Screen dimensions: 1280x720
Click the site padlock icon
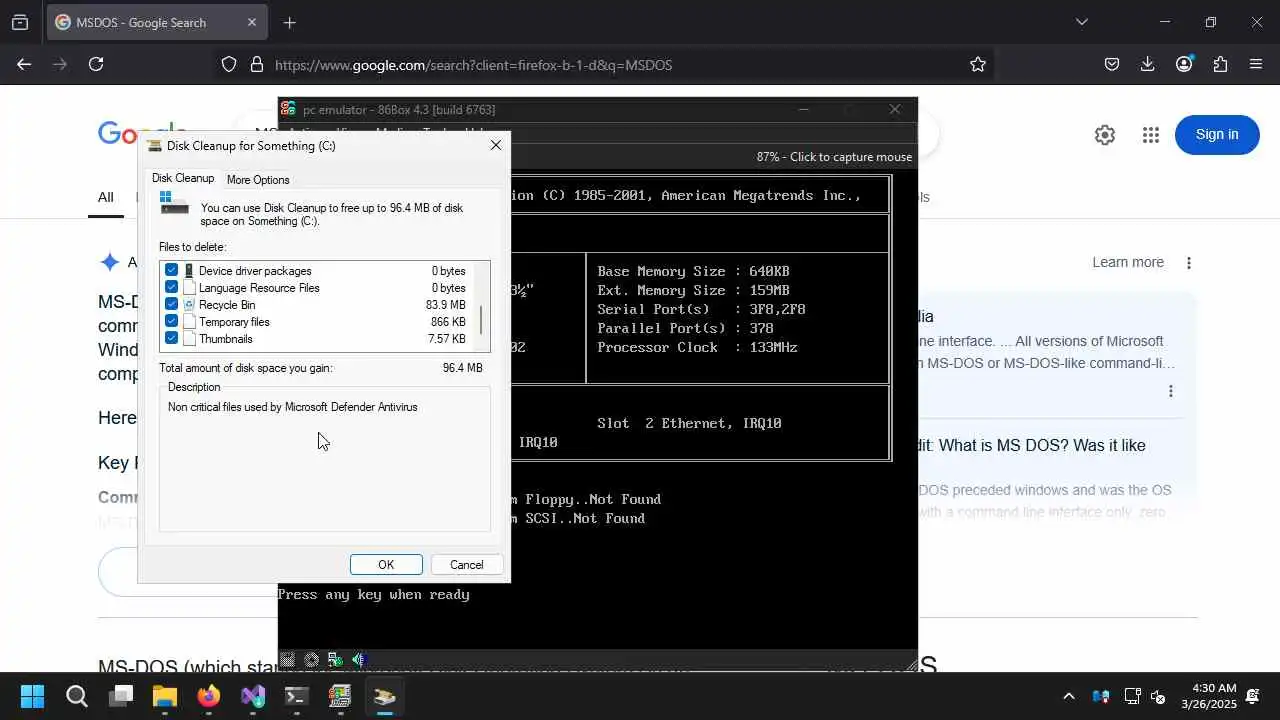click(256, 64)
